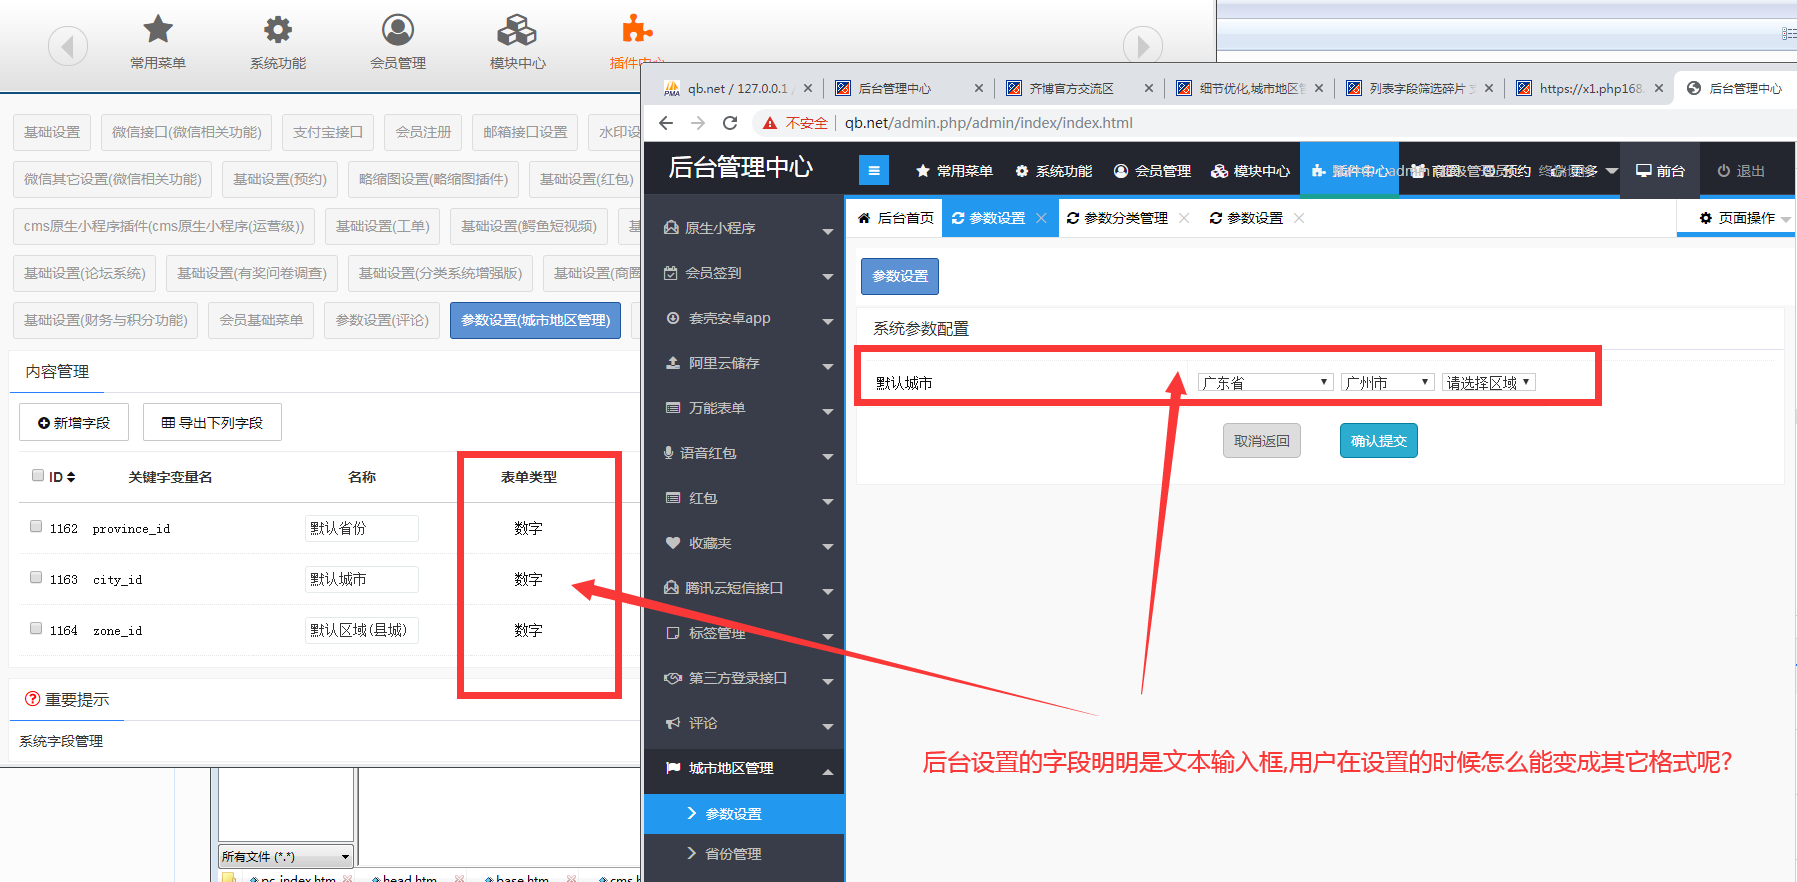The height and width of the screenshot is (882, 1797).
Task: Tick the checkbox for row 1164 zone_id
Action: (36, 629)
